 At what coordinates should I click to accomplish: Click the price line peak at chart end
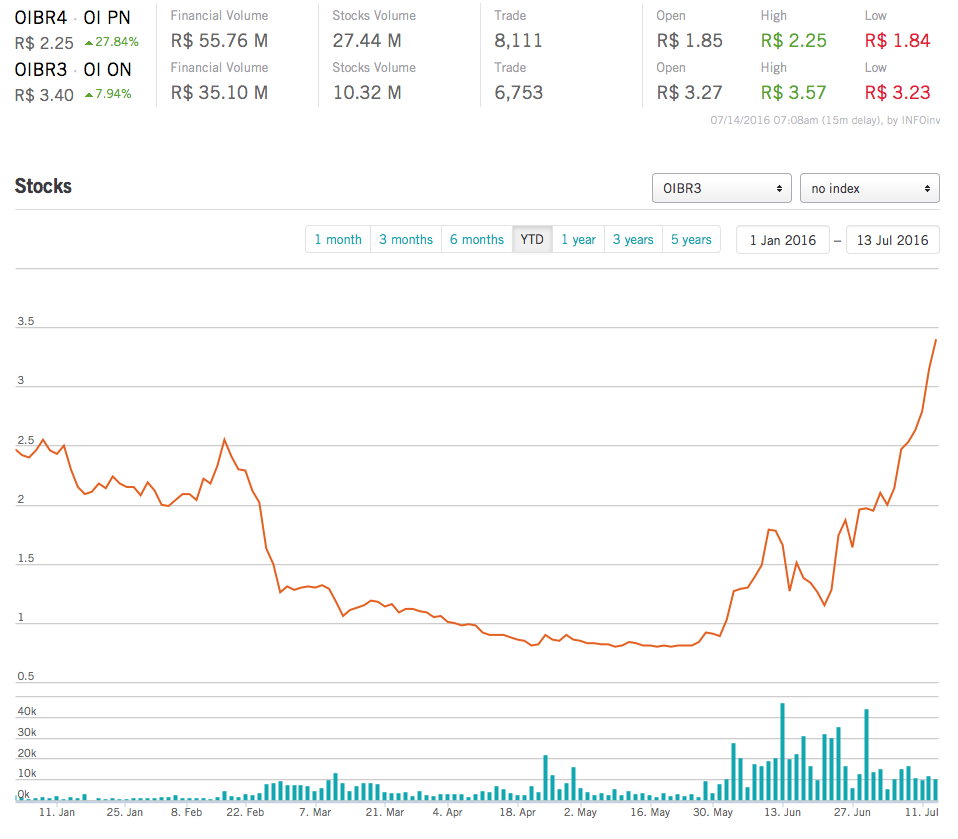[x=935, y=341]
